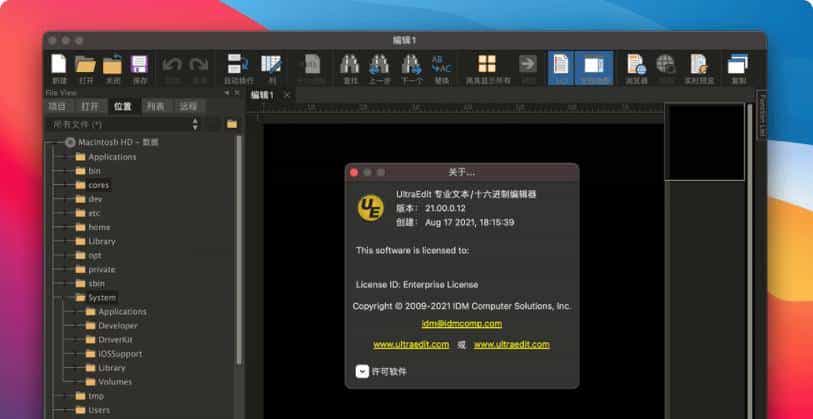813x419 pixels.
Task: Close the 关于 dialog with red button
Action: (x=354, y=173)
